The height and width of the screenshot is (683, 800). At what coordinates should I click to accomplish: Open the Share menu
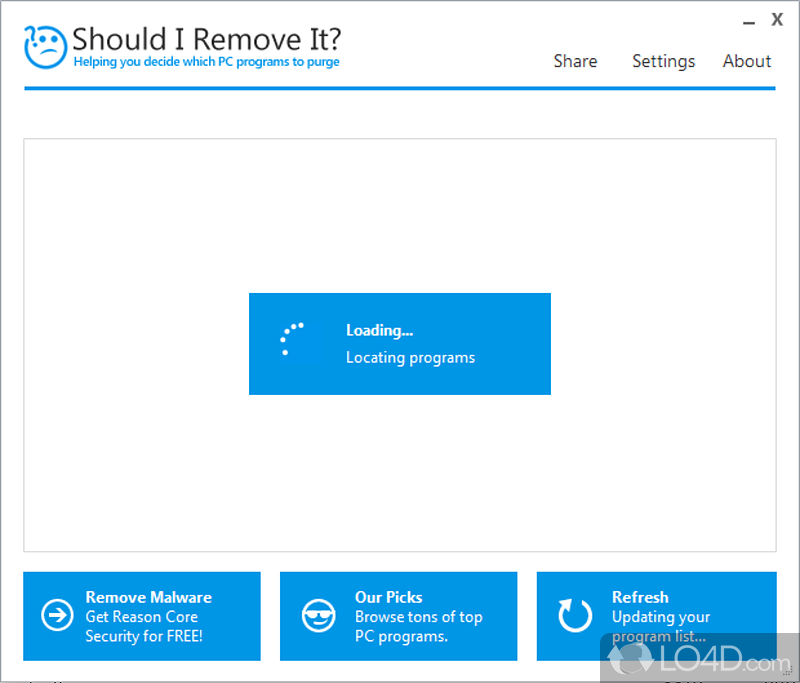tap(575, 61)
